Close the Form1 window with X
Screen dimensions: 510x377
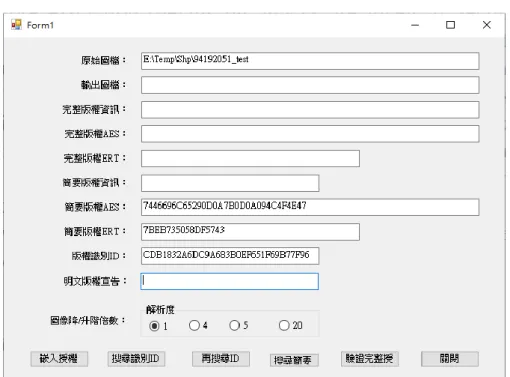point(487,25)
